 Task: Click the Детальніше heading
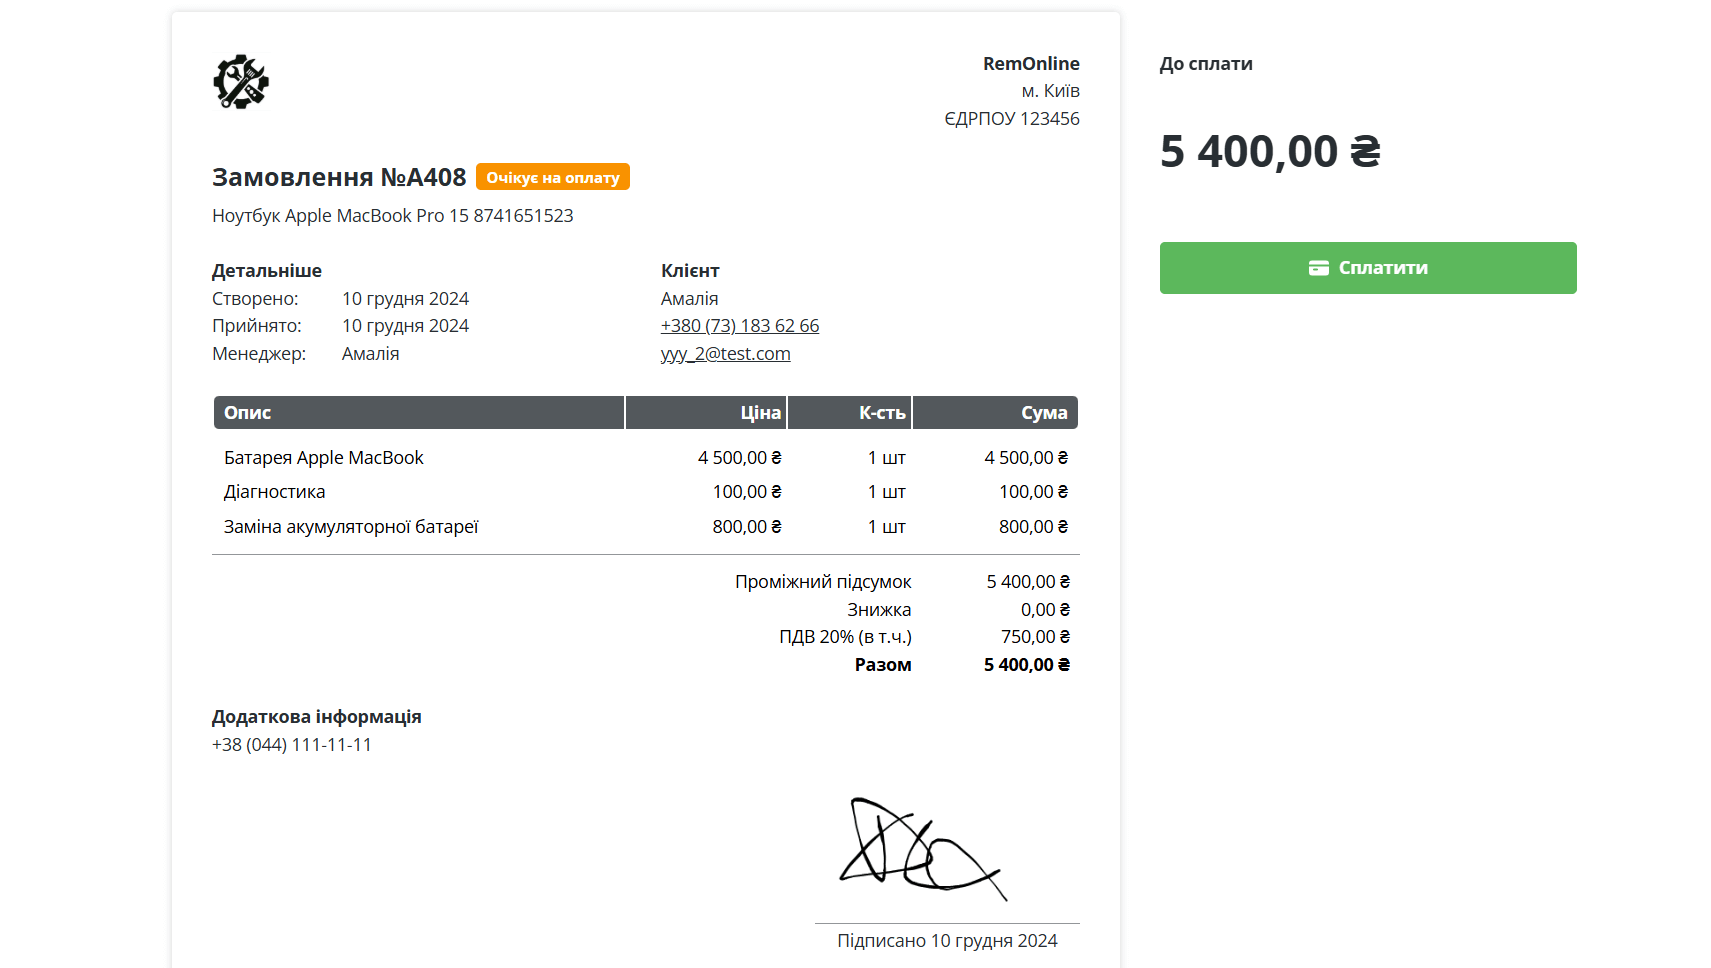pyautogui.click(x=267, y=271)
